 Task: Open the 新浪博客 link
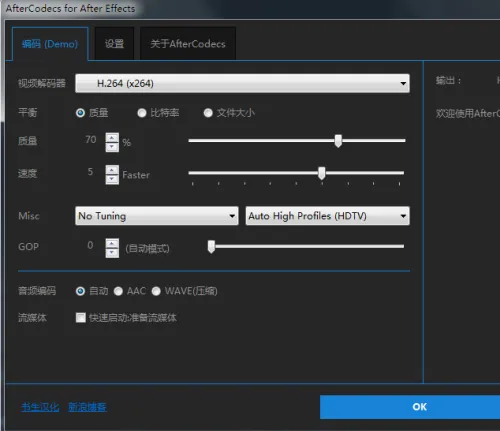[87, 407]
